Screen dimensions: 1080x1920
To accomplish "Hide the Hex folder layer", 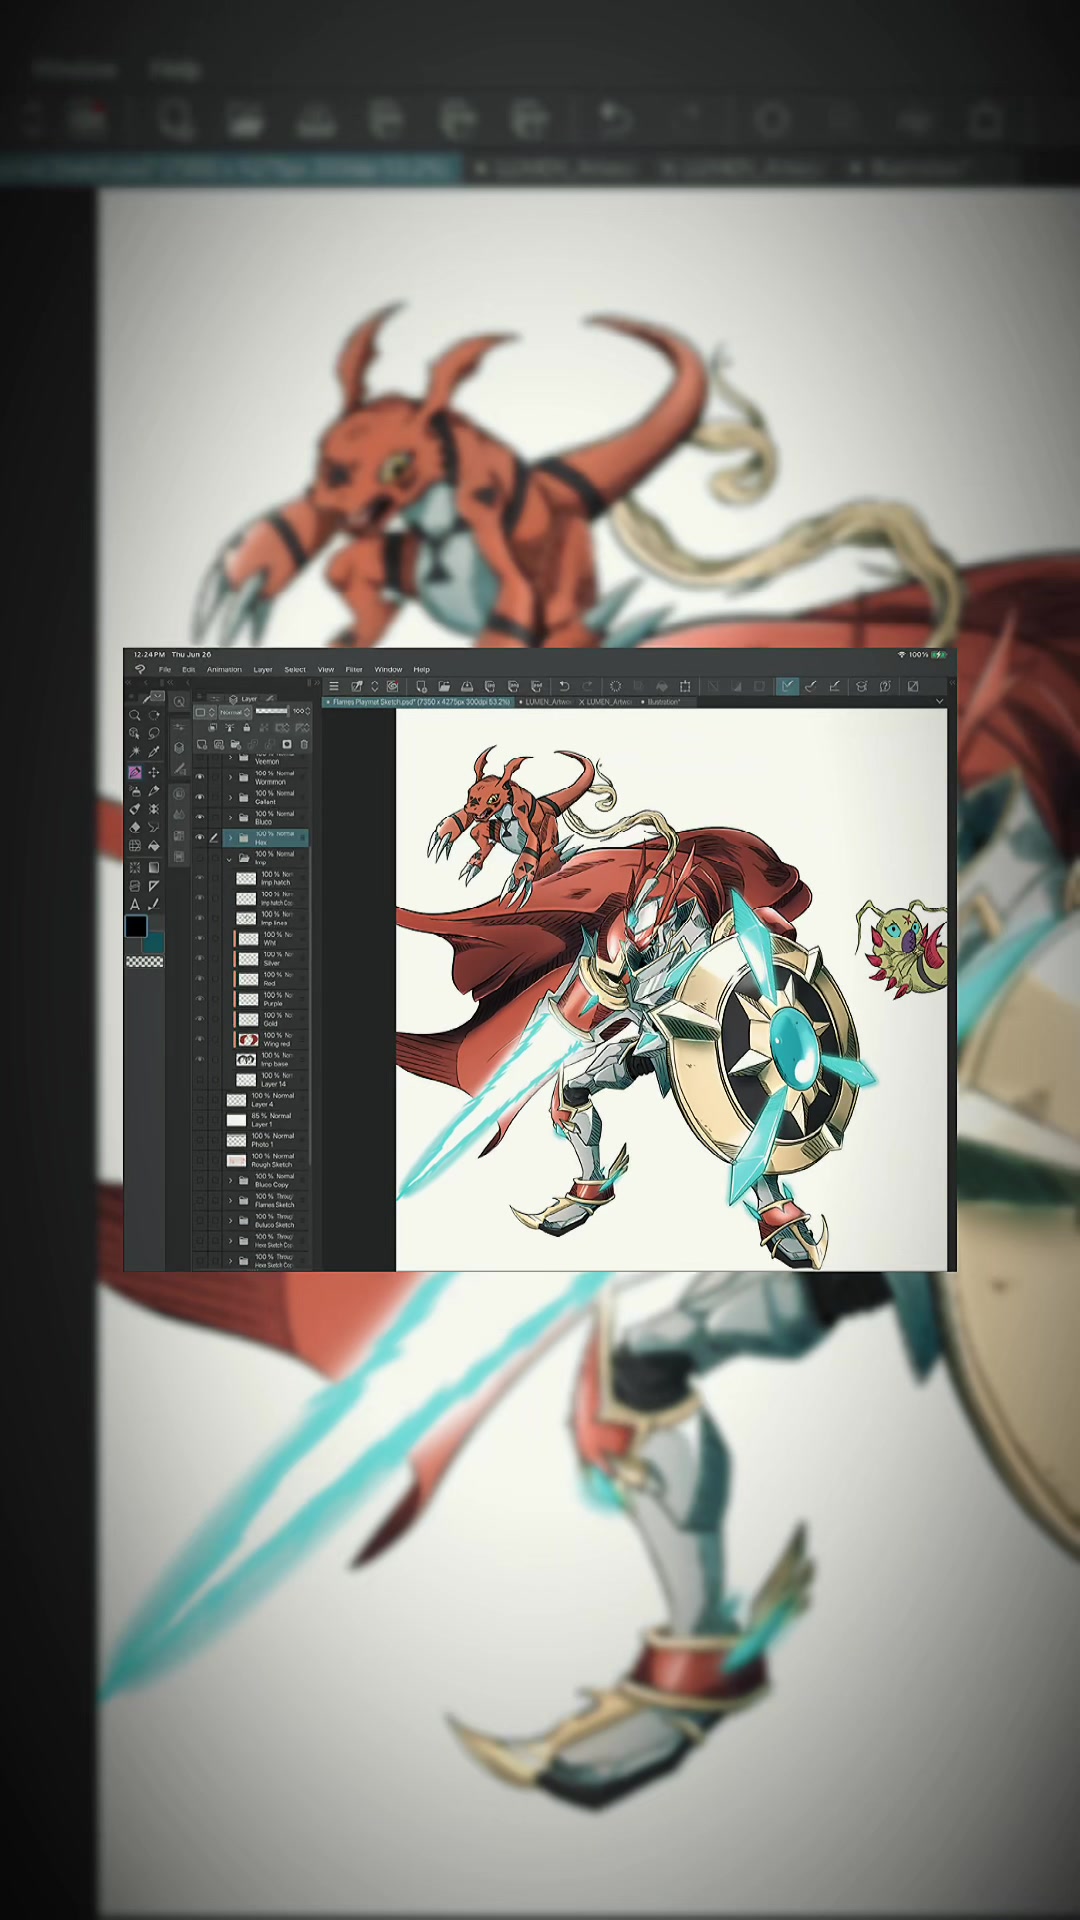I will pyautogui.click(x=200, y=837).
